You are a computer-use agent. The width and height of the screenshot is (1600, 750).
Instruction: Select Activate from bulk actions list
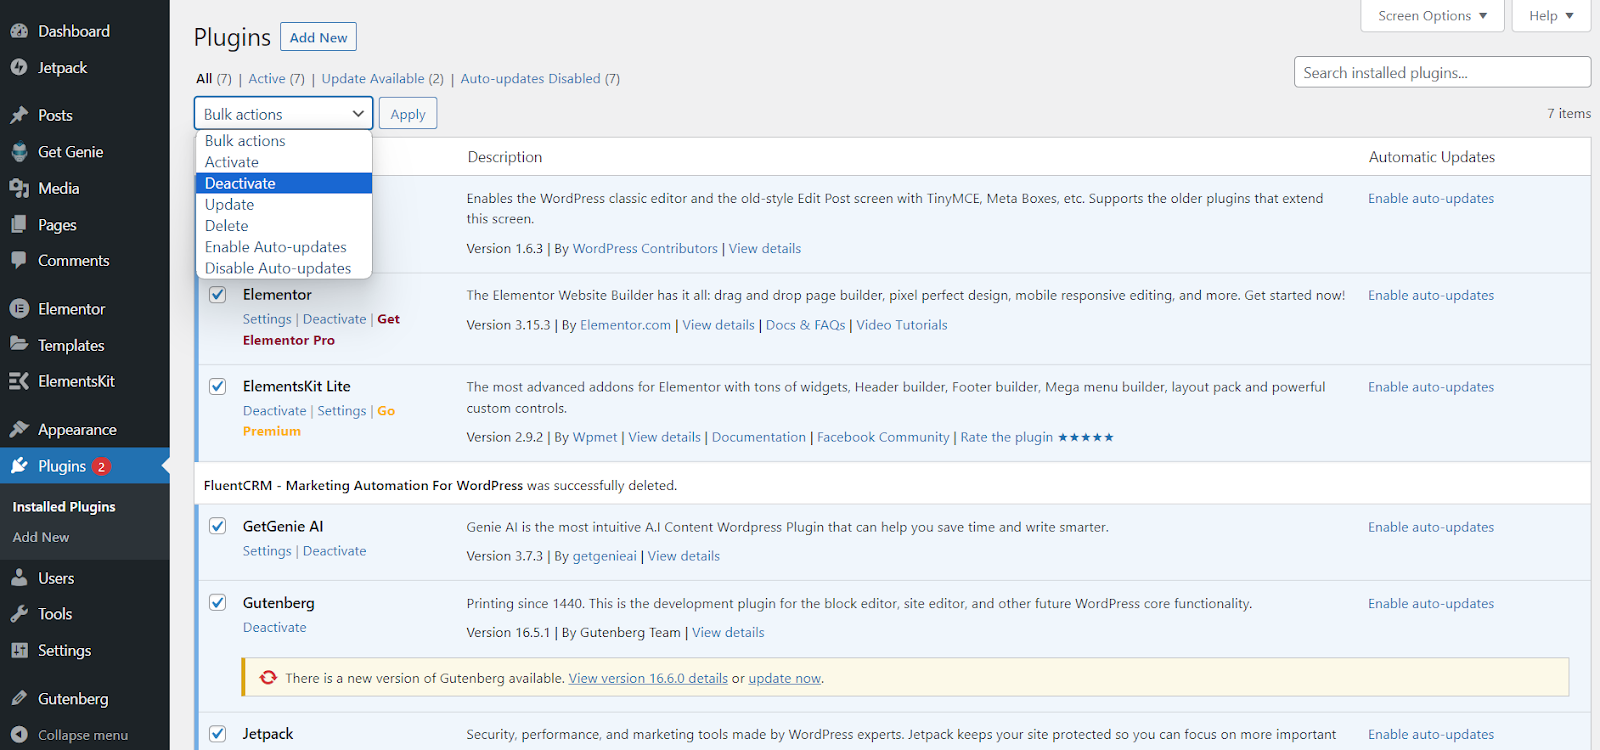click(283, 162)
